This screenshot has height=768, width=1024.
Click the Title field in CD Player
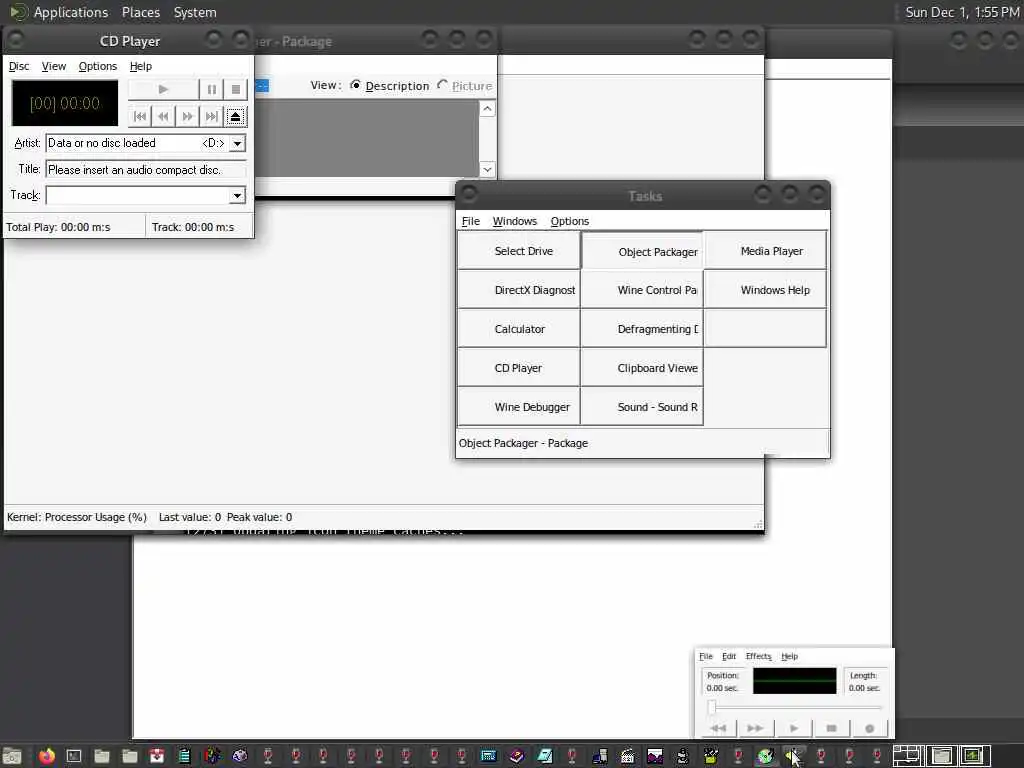(x=146, y=170)
